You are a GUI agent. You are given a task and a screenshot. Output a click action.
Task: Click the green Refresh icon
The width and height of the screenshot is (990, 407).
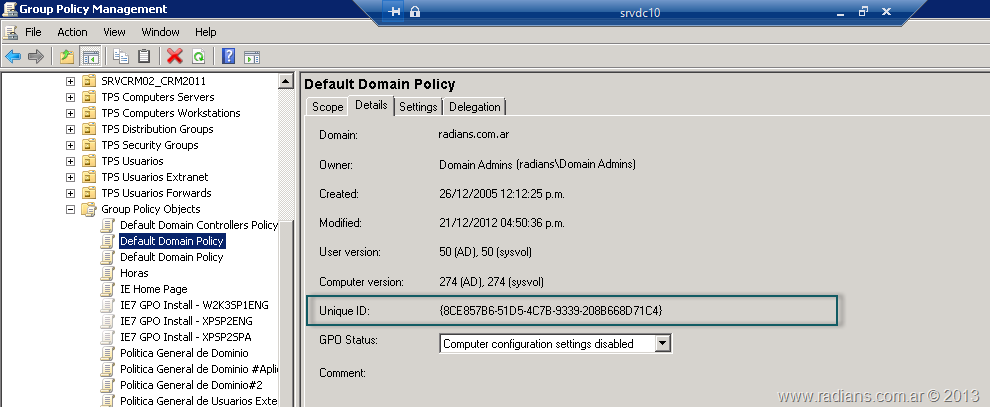(198, 56)
